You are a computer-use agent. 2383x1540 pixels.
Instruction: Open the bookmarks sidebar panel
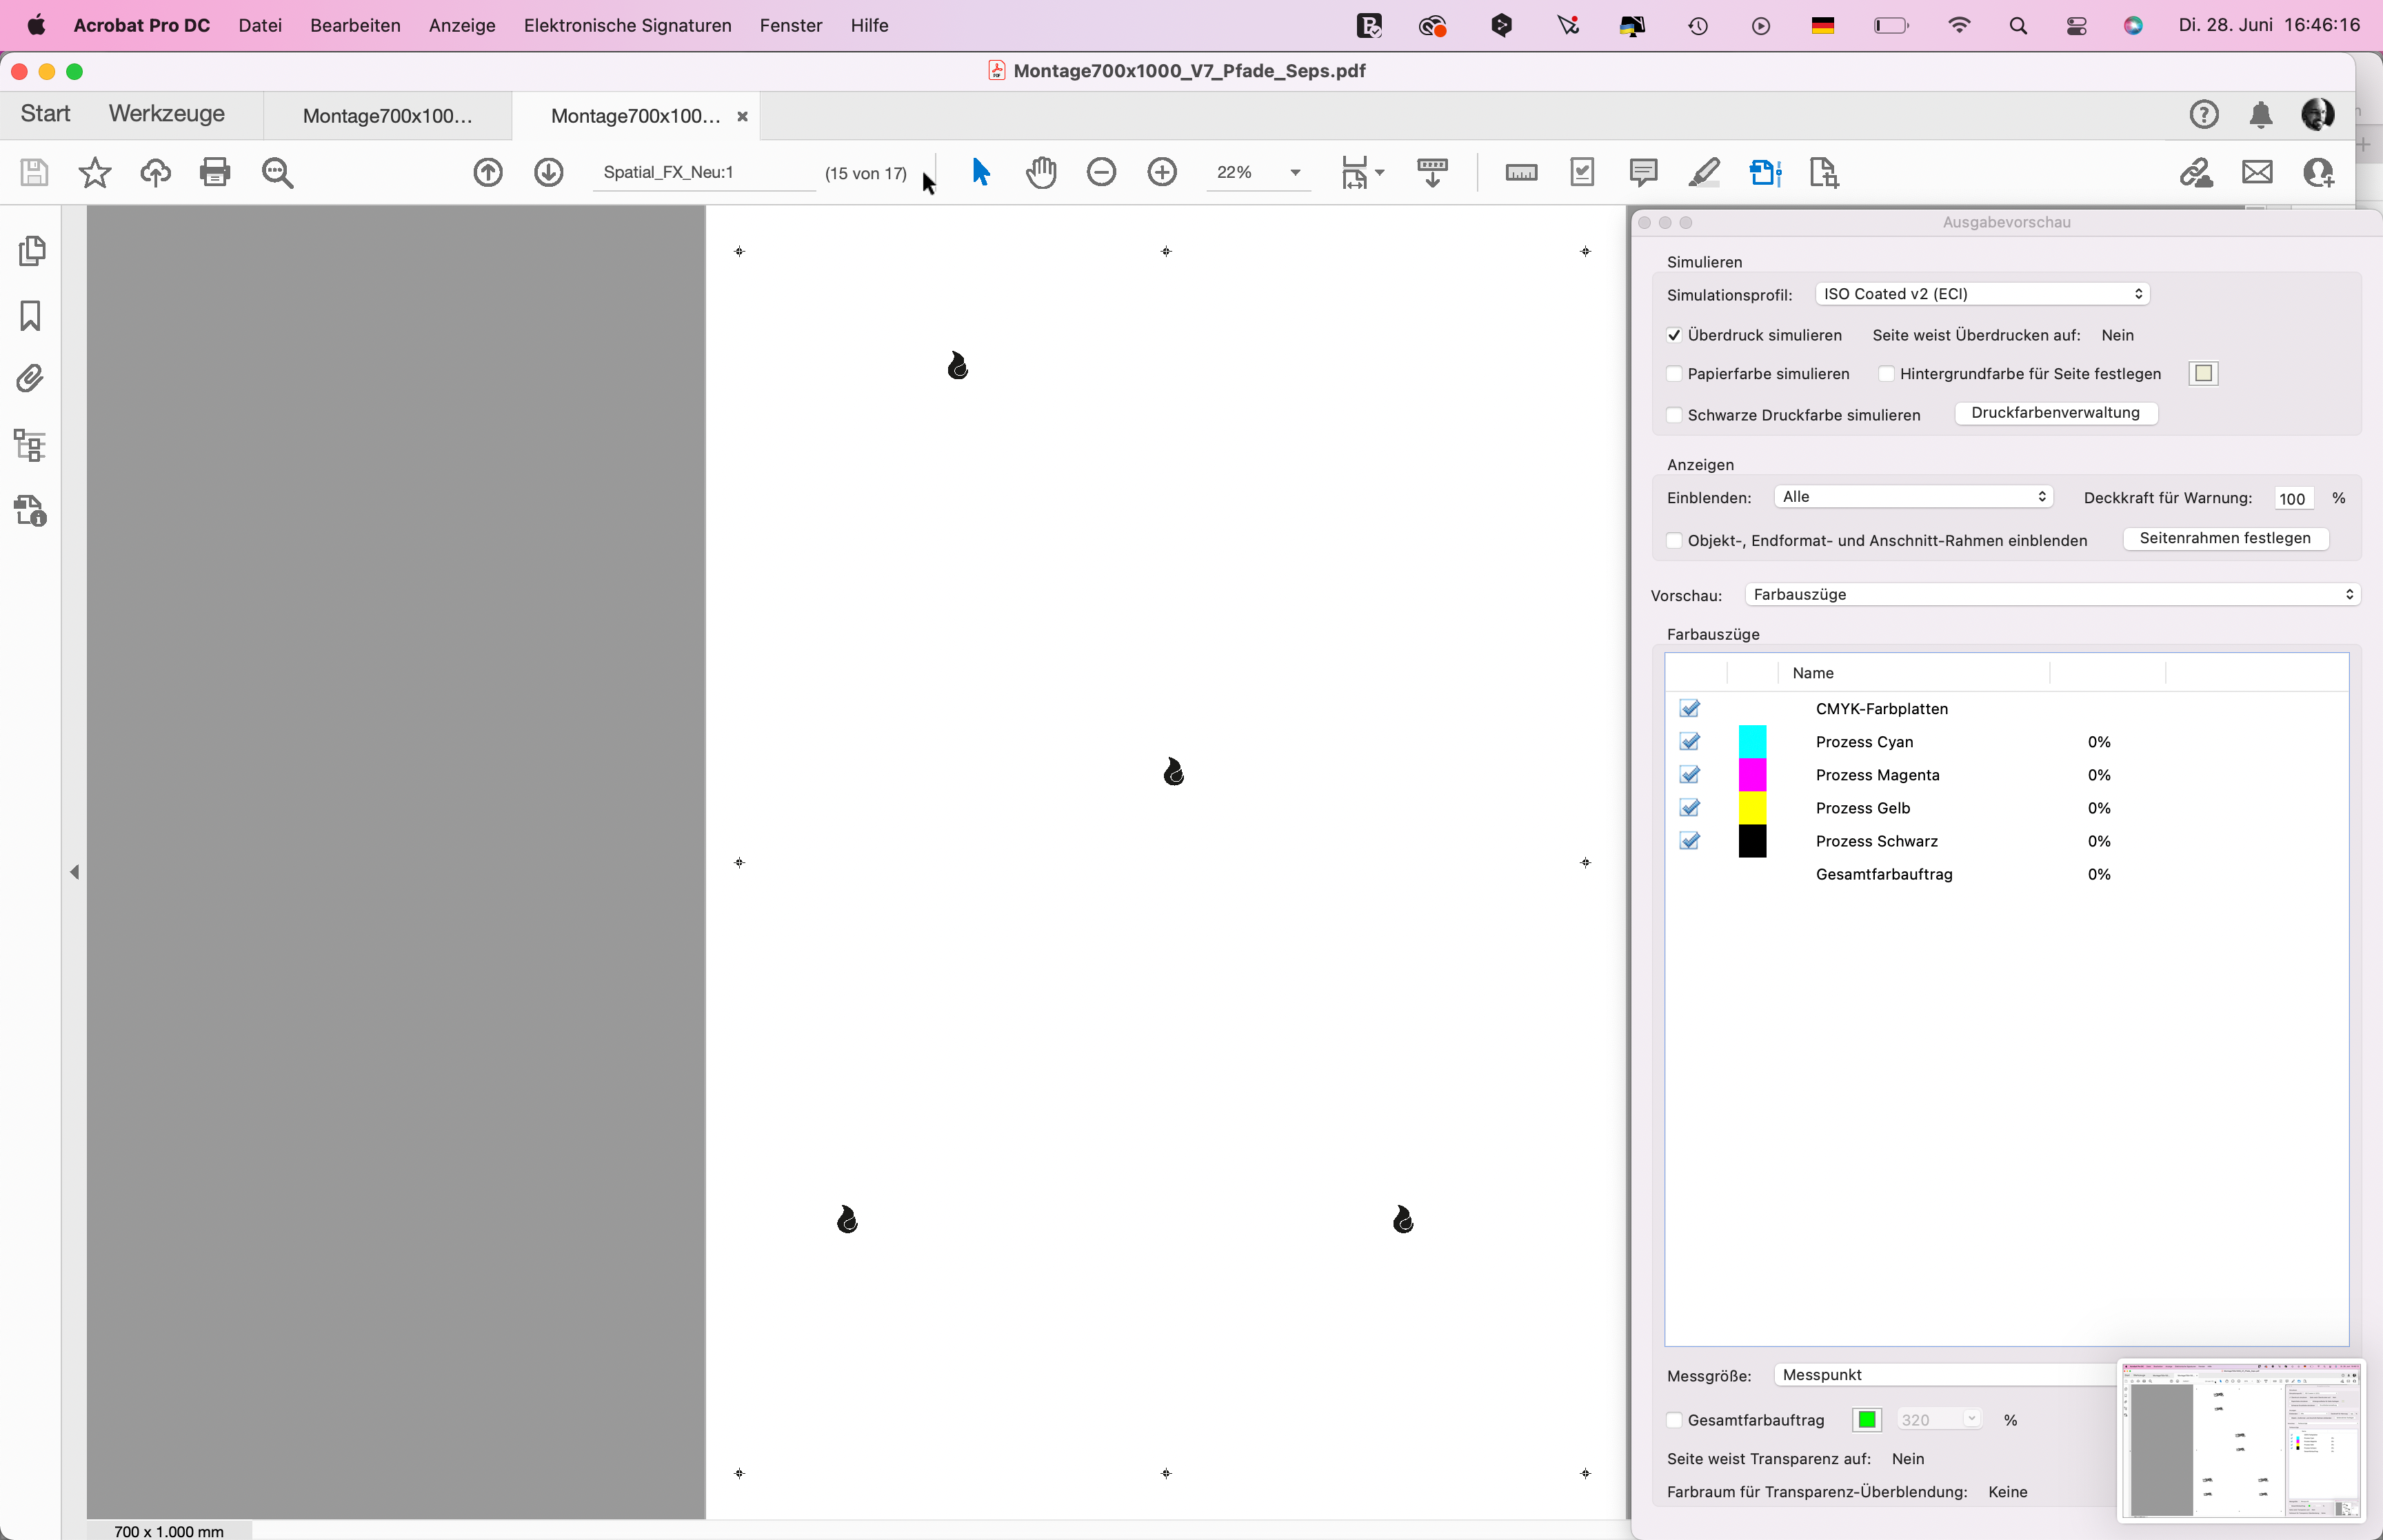point(31,316)
